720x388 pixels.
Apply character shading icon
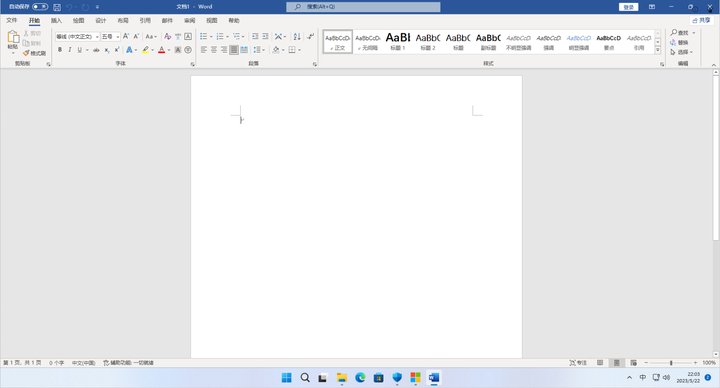178,50
